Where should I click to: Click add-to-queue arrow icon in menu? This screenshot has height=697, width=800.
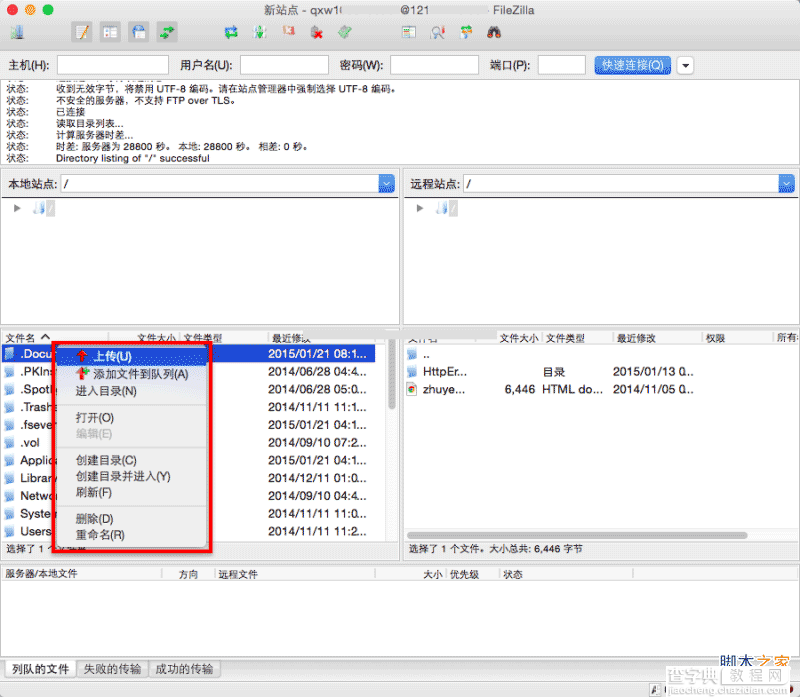pyautogui.click(x=82, y=374)
